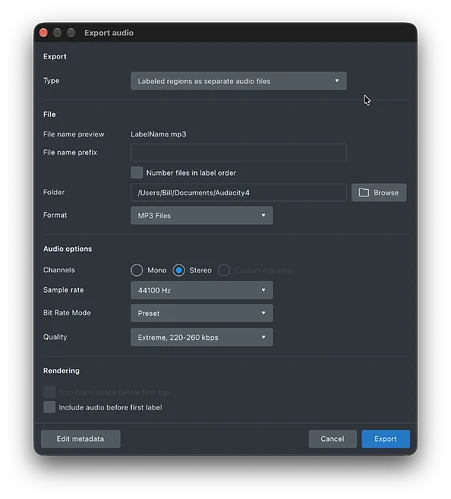Click the LabelName.mp3 file name preview
The height and width of the screenshot is (499, 451).
(x=158, y=134)
